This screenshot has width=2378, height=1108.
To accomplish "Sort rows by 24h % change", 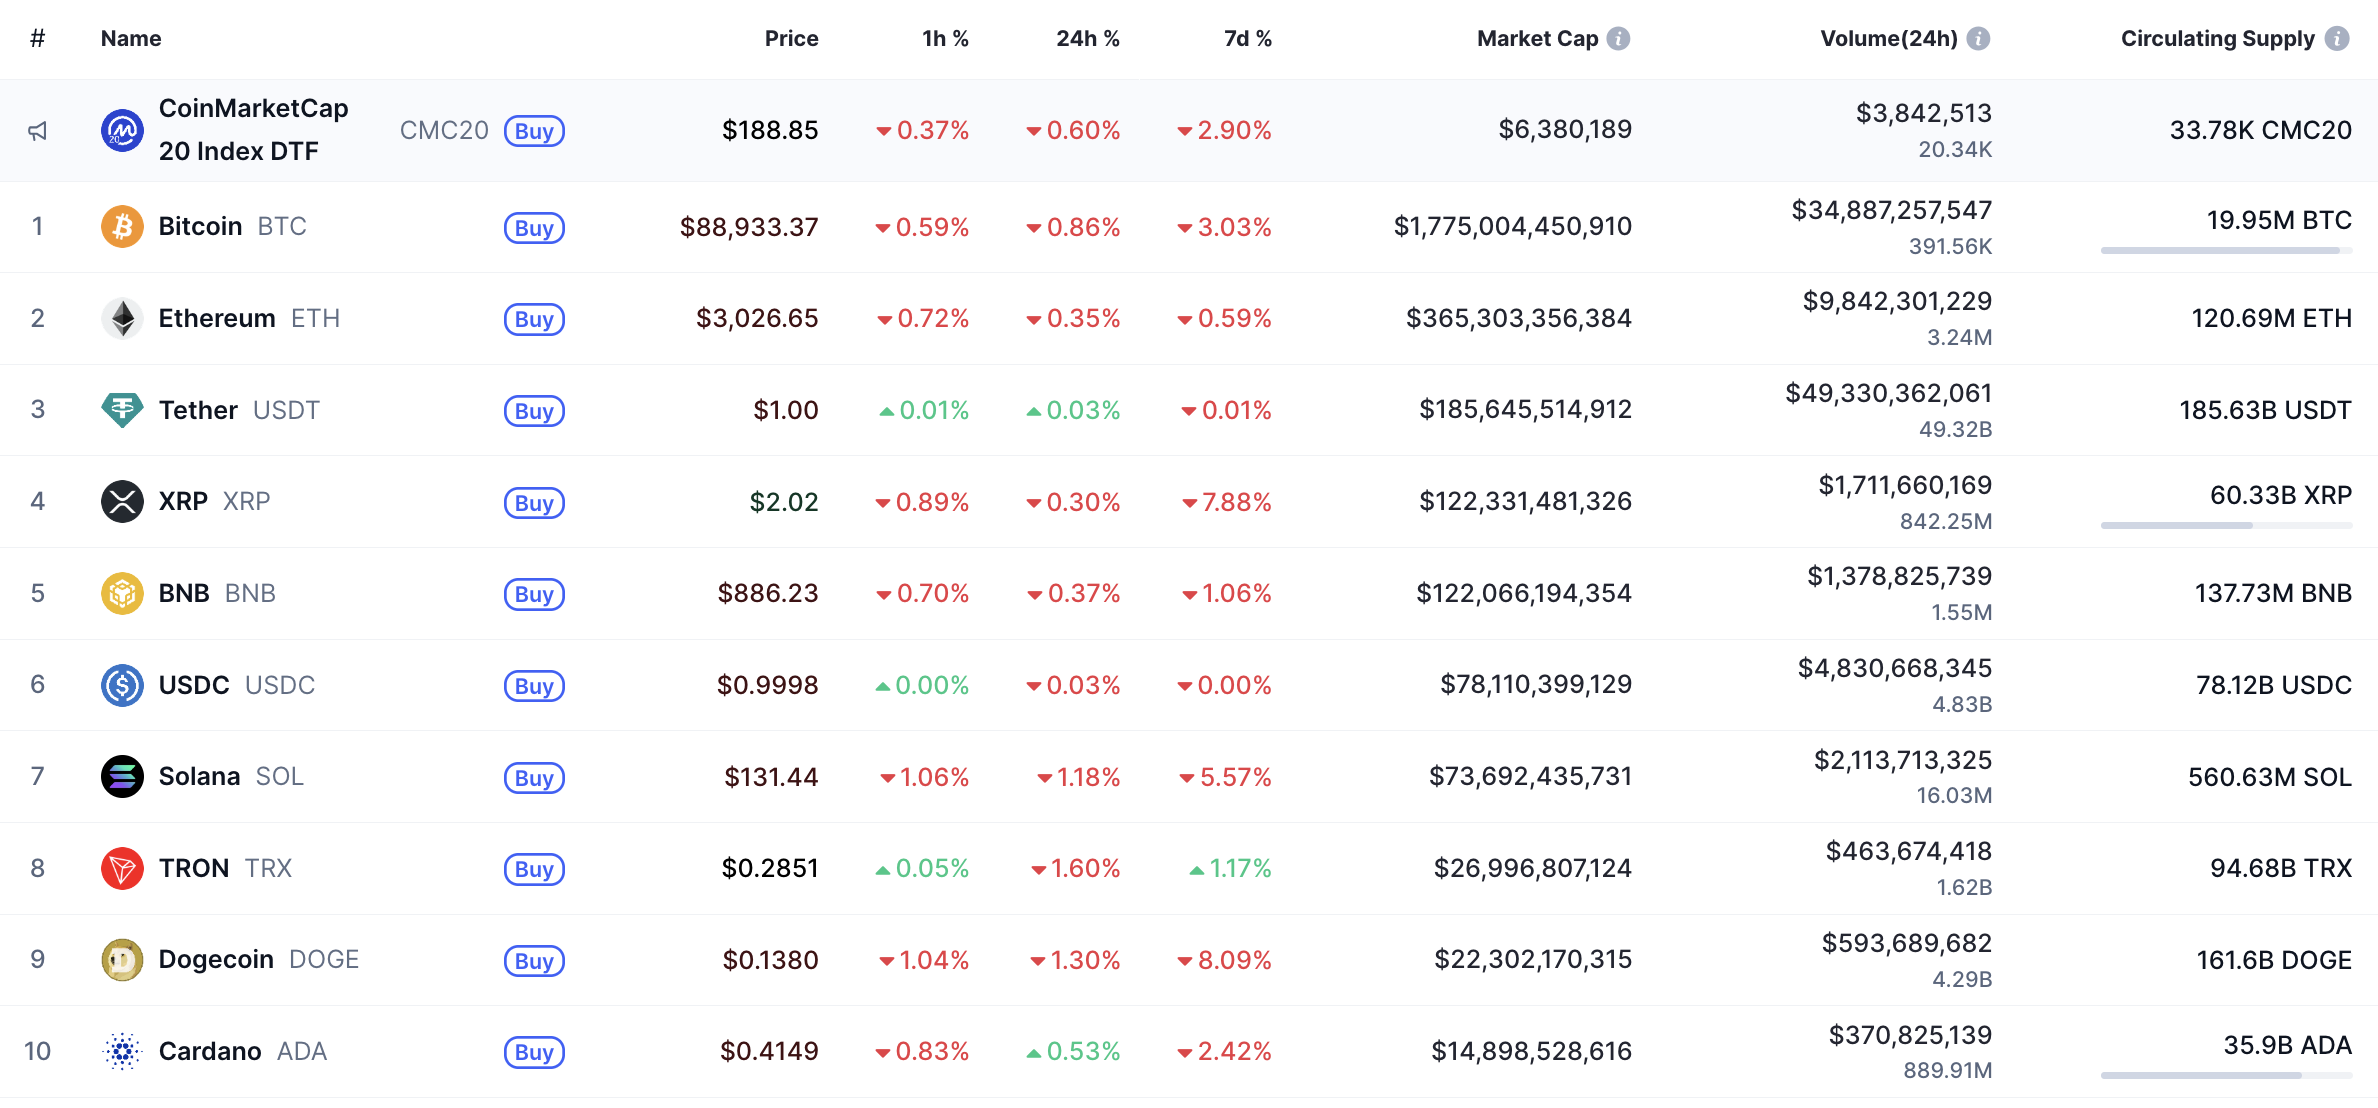I will (1087, 38).
